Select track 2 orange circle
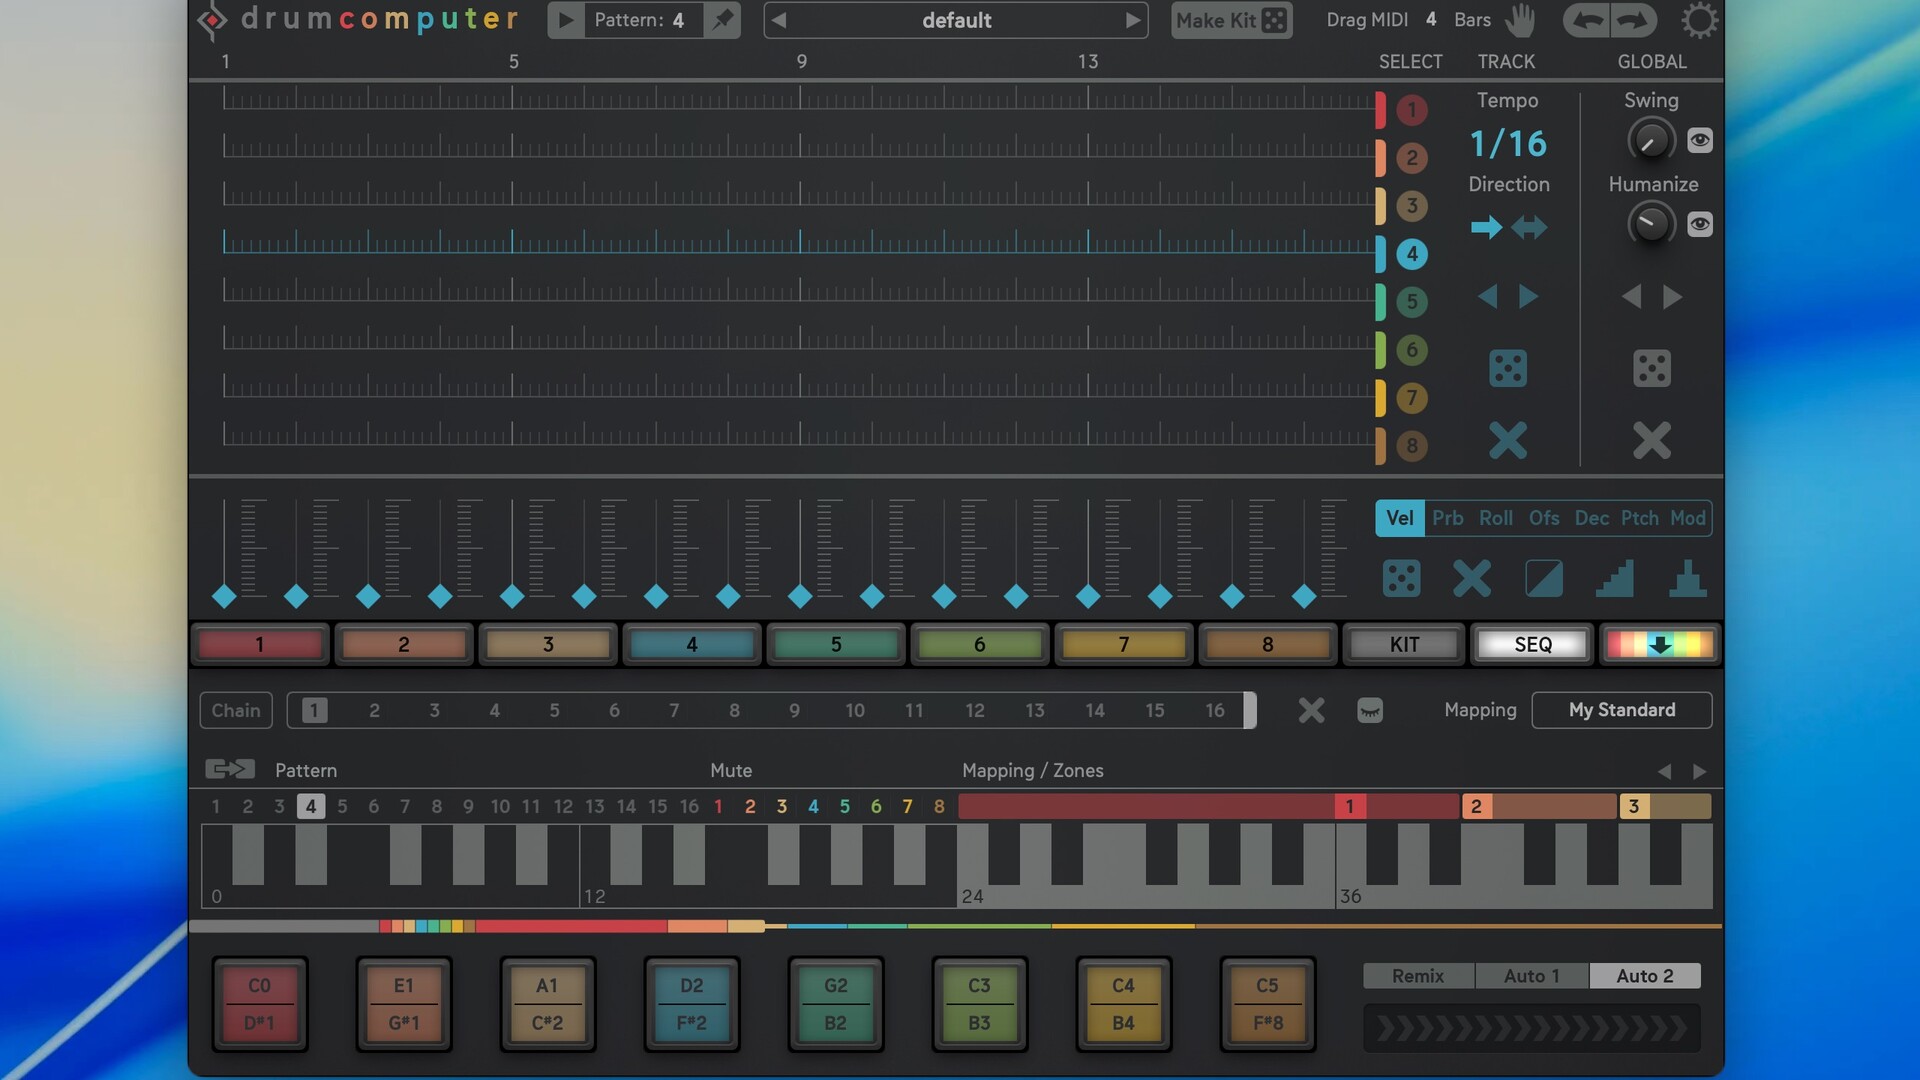This screenshot has height=1080, width=1920. (1411, 158)
